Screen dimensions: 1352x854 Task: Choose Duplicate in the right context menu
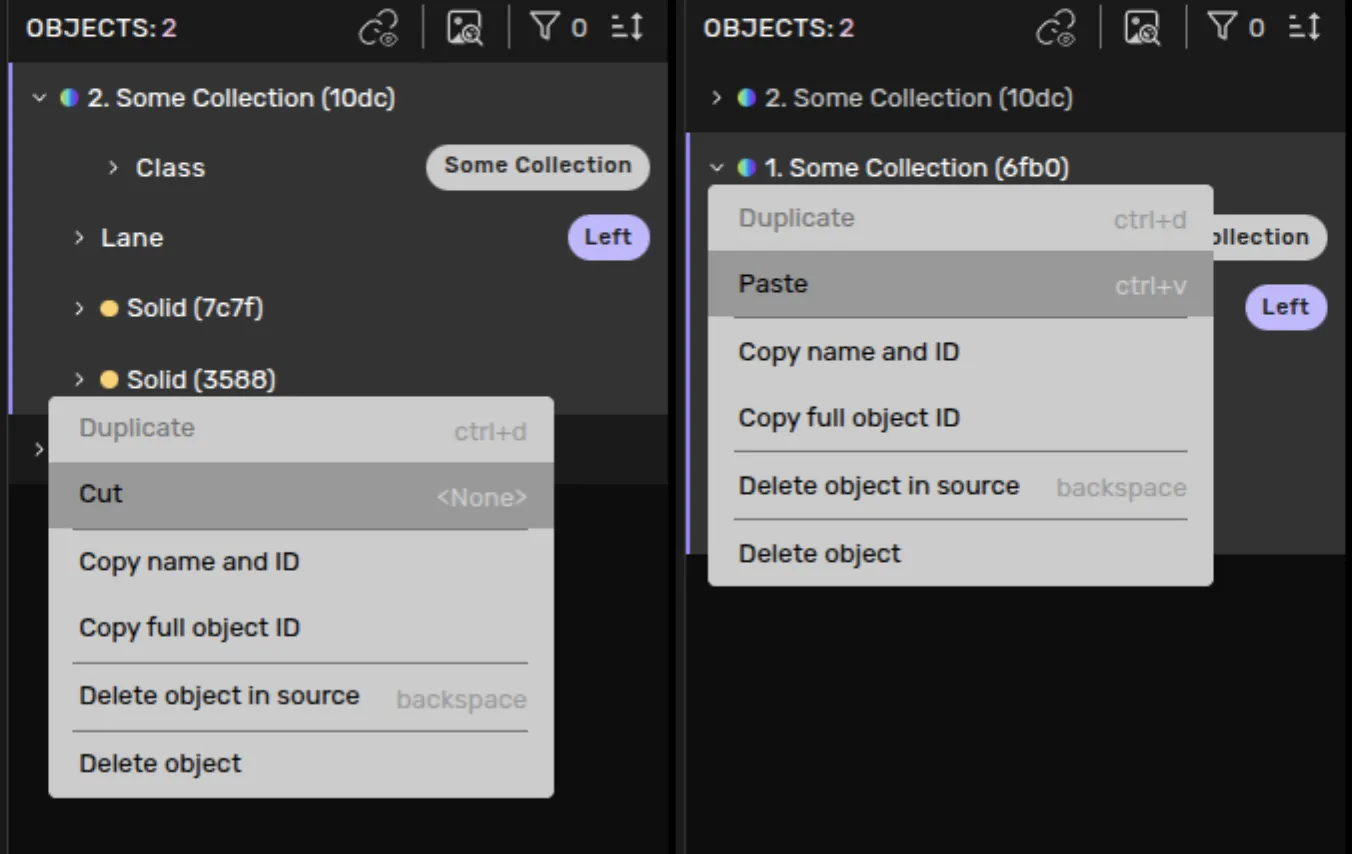point(960,218)
